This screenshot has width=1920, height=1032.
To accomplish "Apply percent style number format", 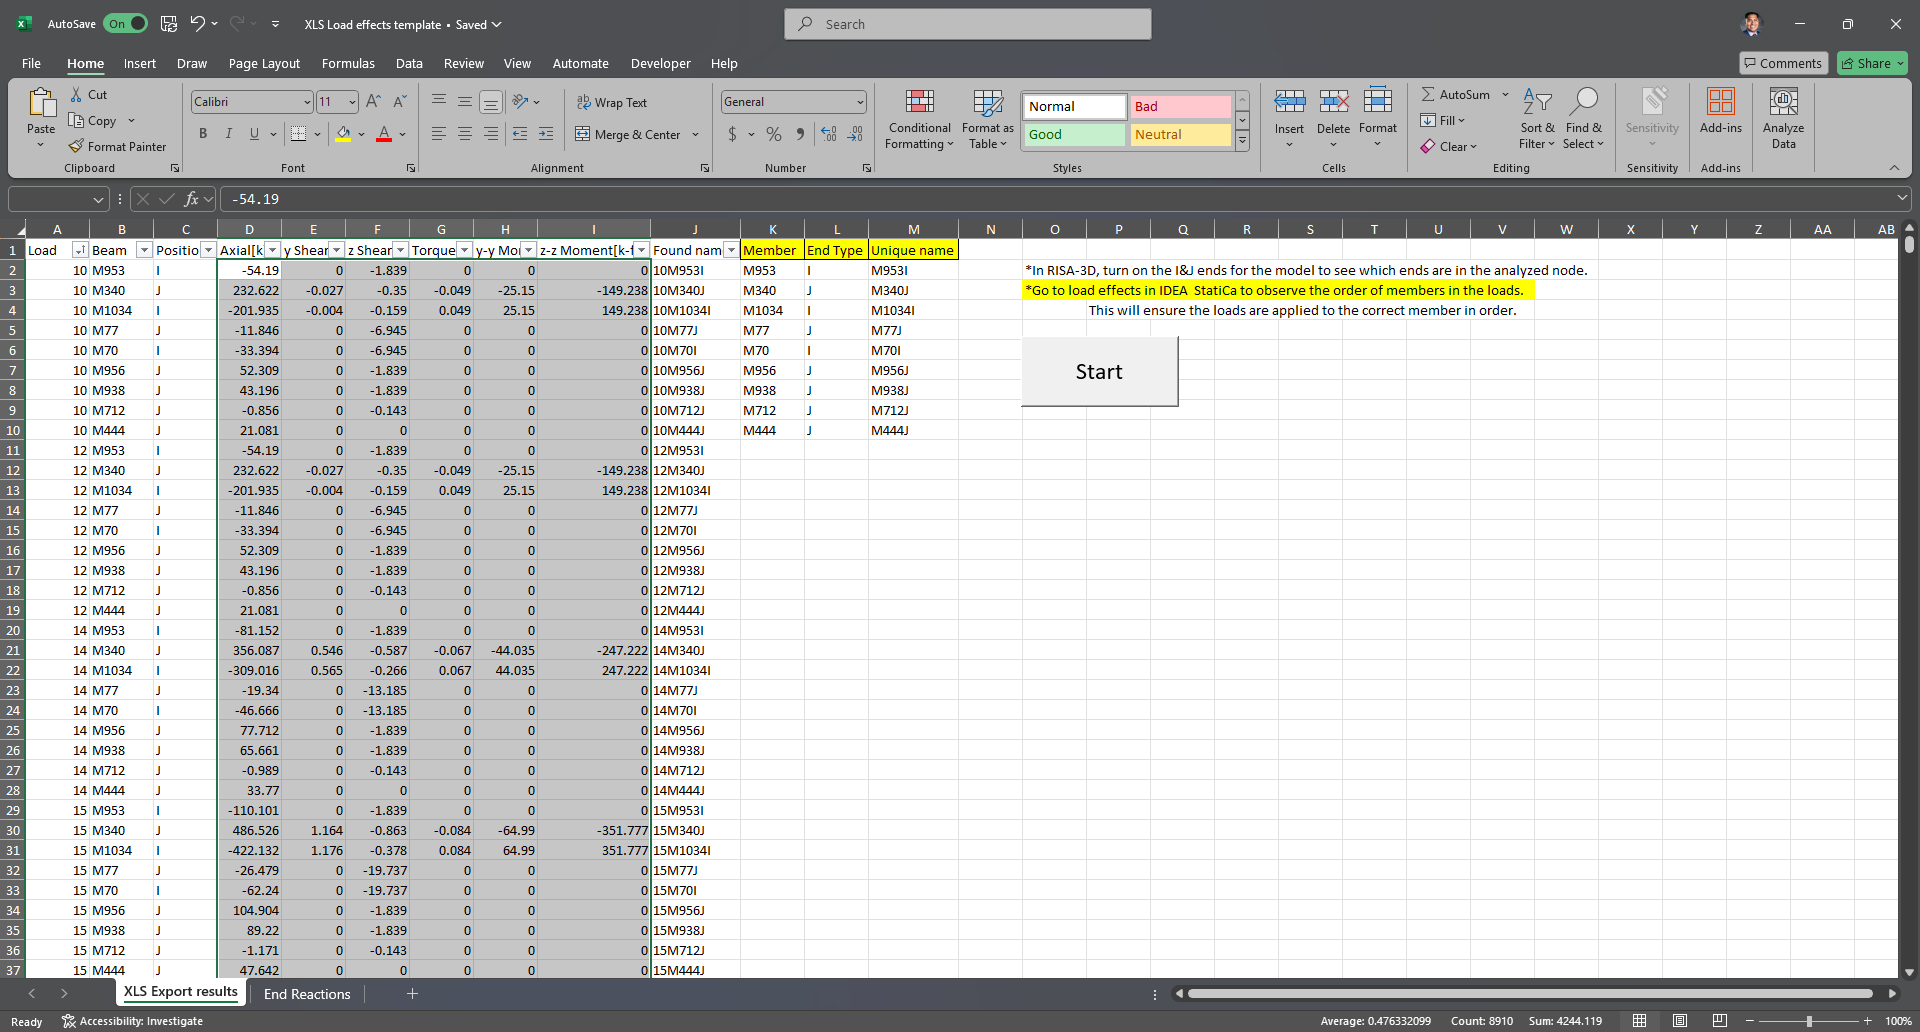I will coord(774,134).
